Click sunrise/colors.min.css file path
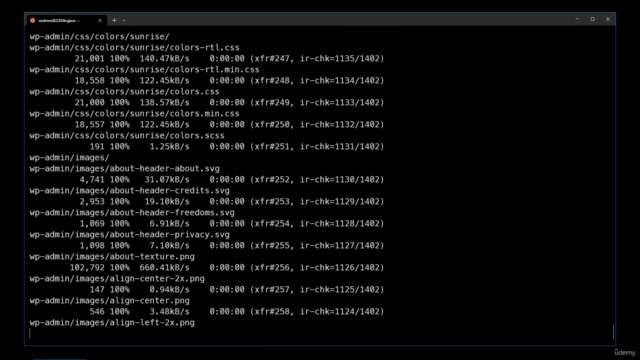The width and height of the screenshot is (640, 360). tap(134, 113)
